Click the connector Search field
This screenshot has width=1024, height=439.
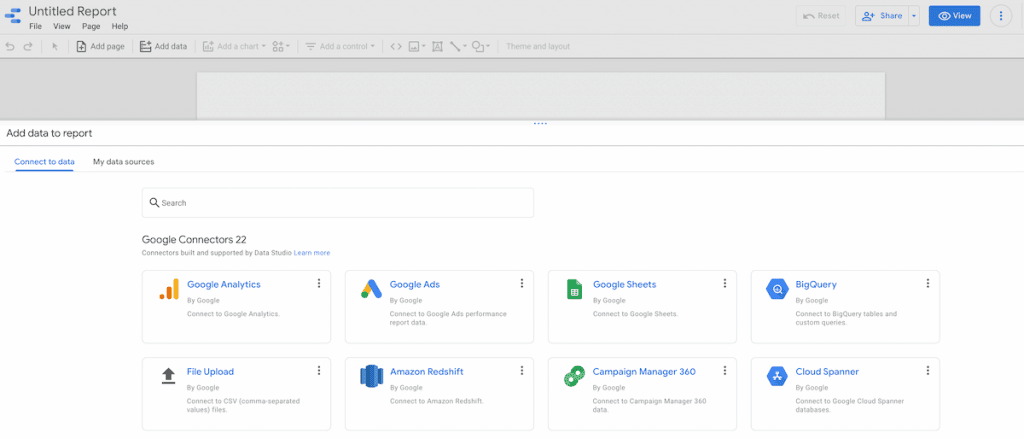[338, 203]
